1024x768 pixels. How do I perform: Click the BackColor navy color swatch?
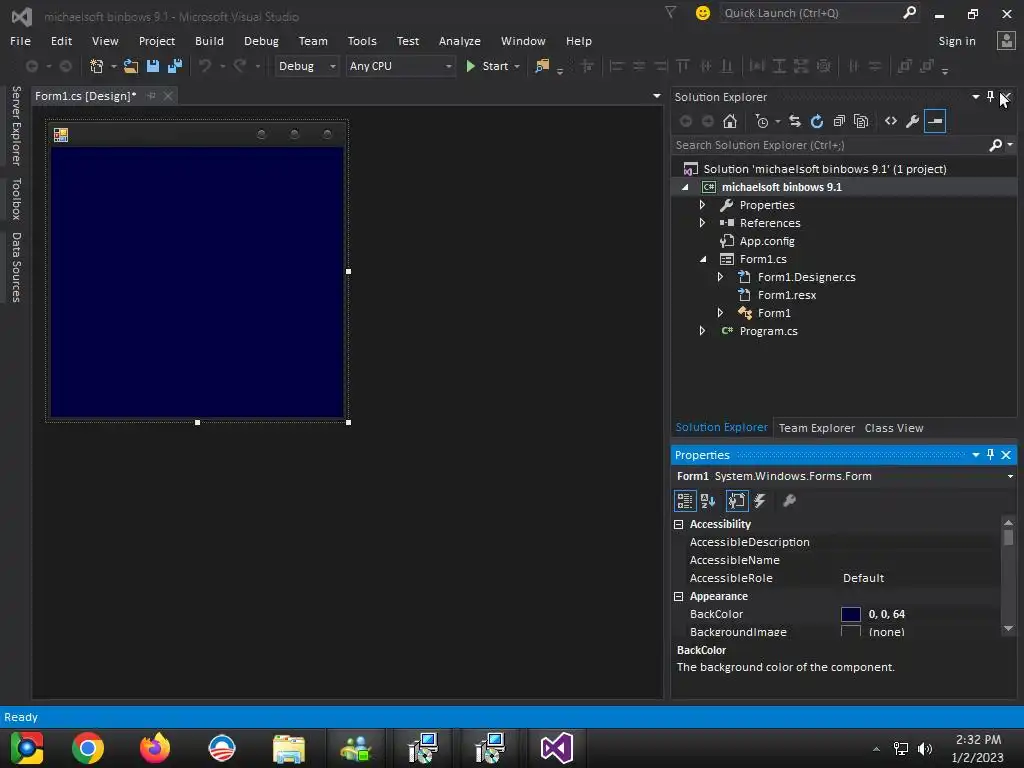pos(850,614)
